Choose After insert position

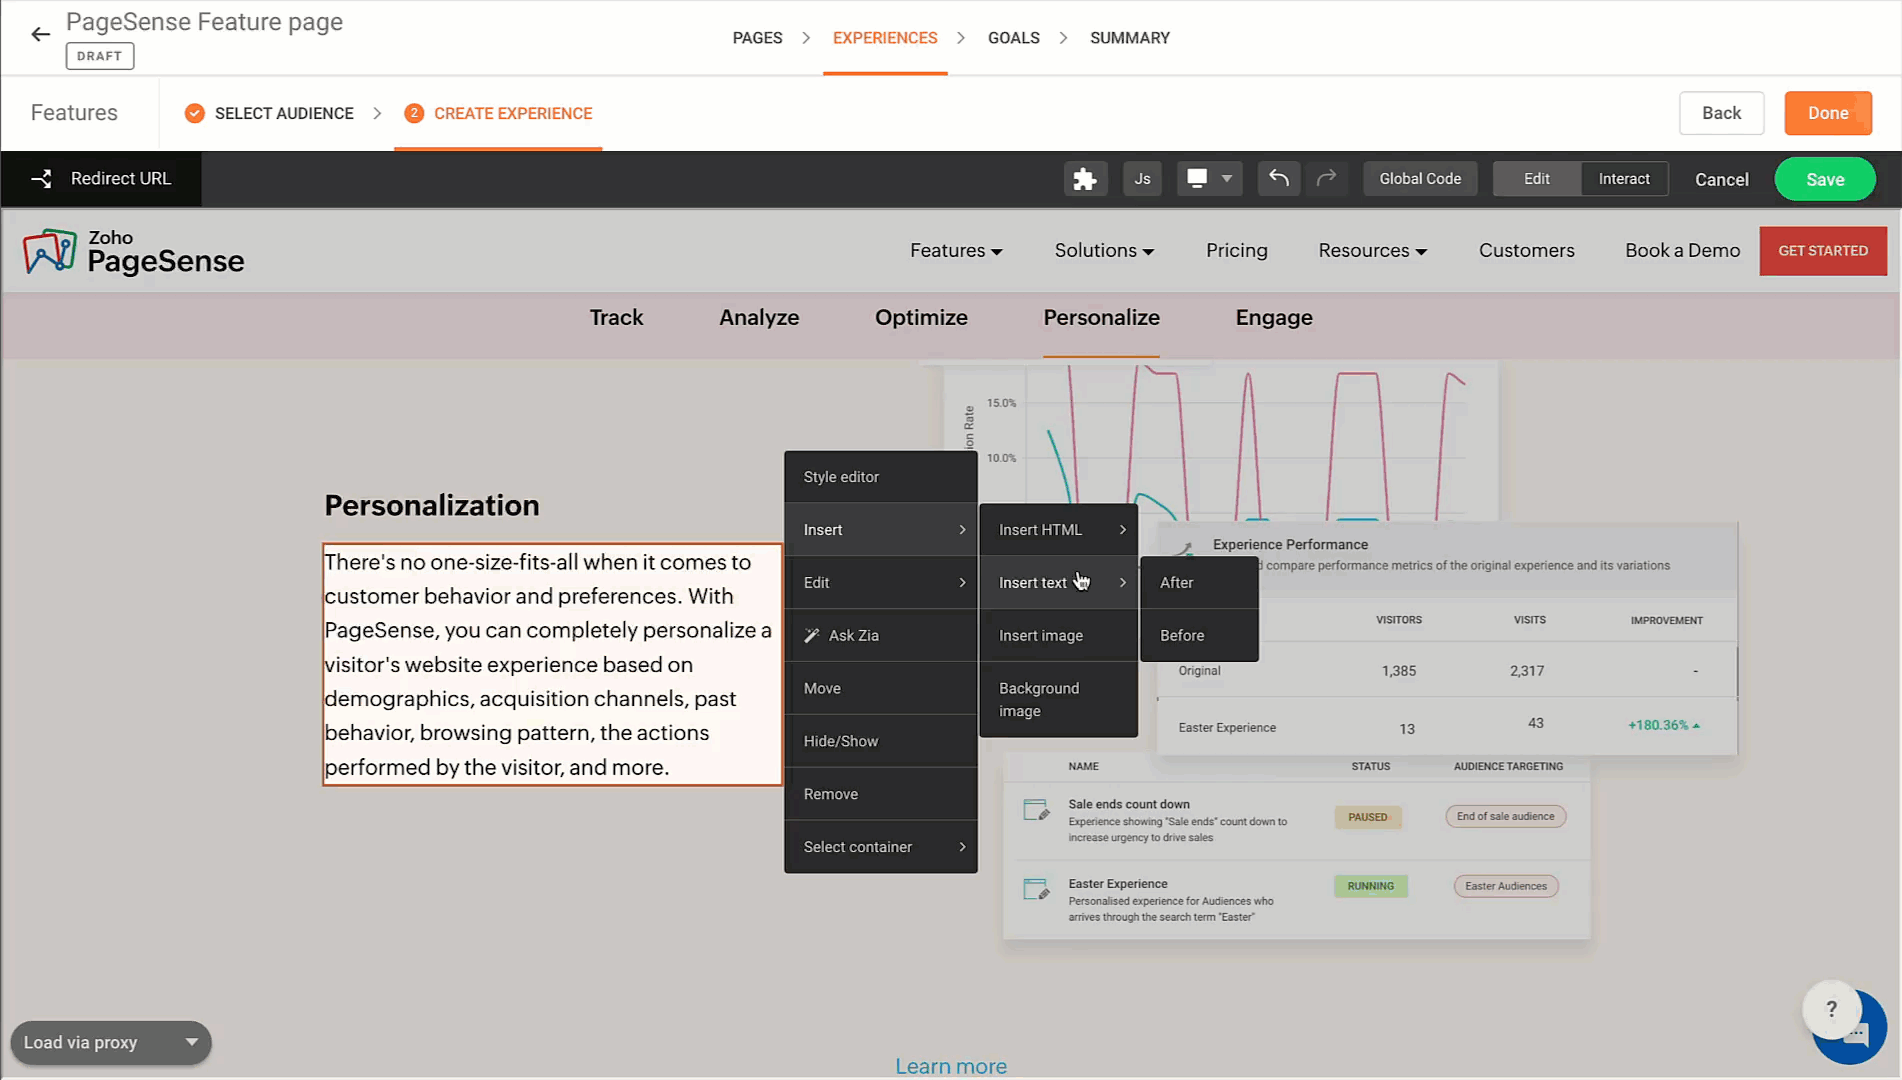pos(1199,583)
